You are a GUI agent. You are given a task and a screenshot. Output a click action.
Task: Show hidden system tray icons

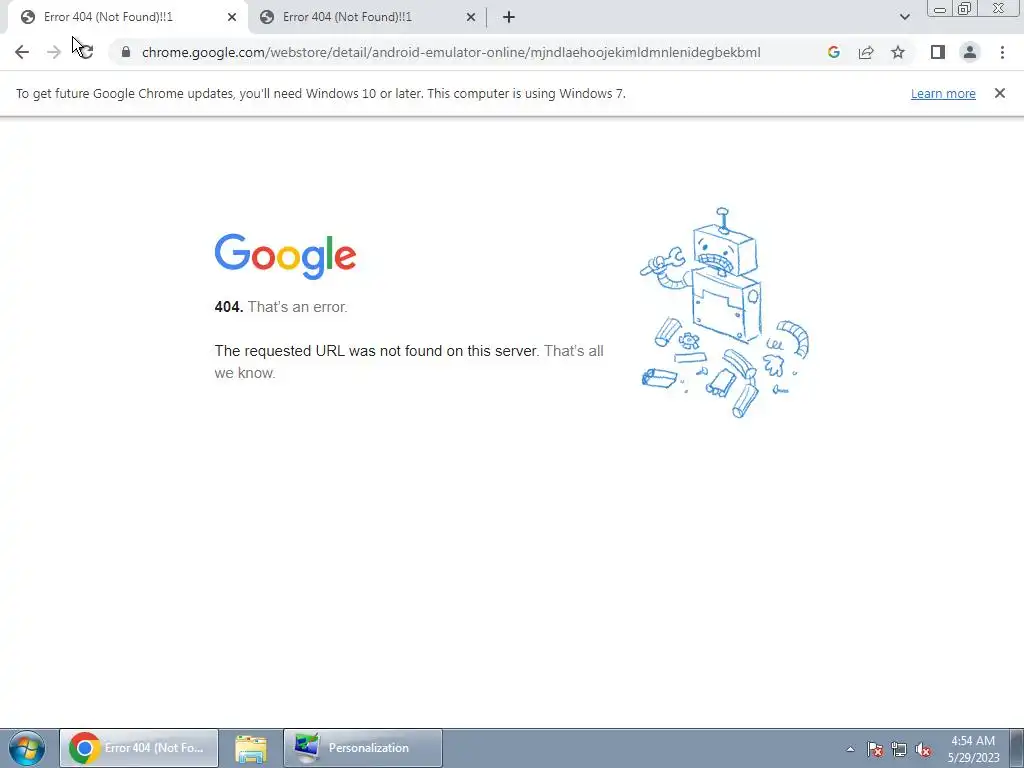pos(850,749)
